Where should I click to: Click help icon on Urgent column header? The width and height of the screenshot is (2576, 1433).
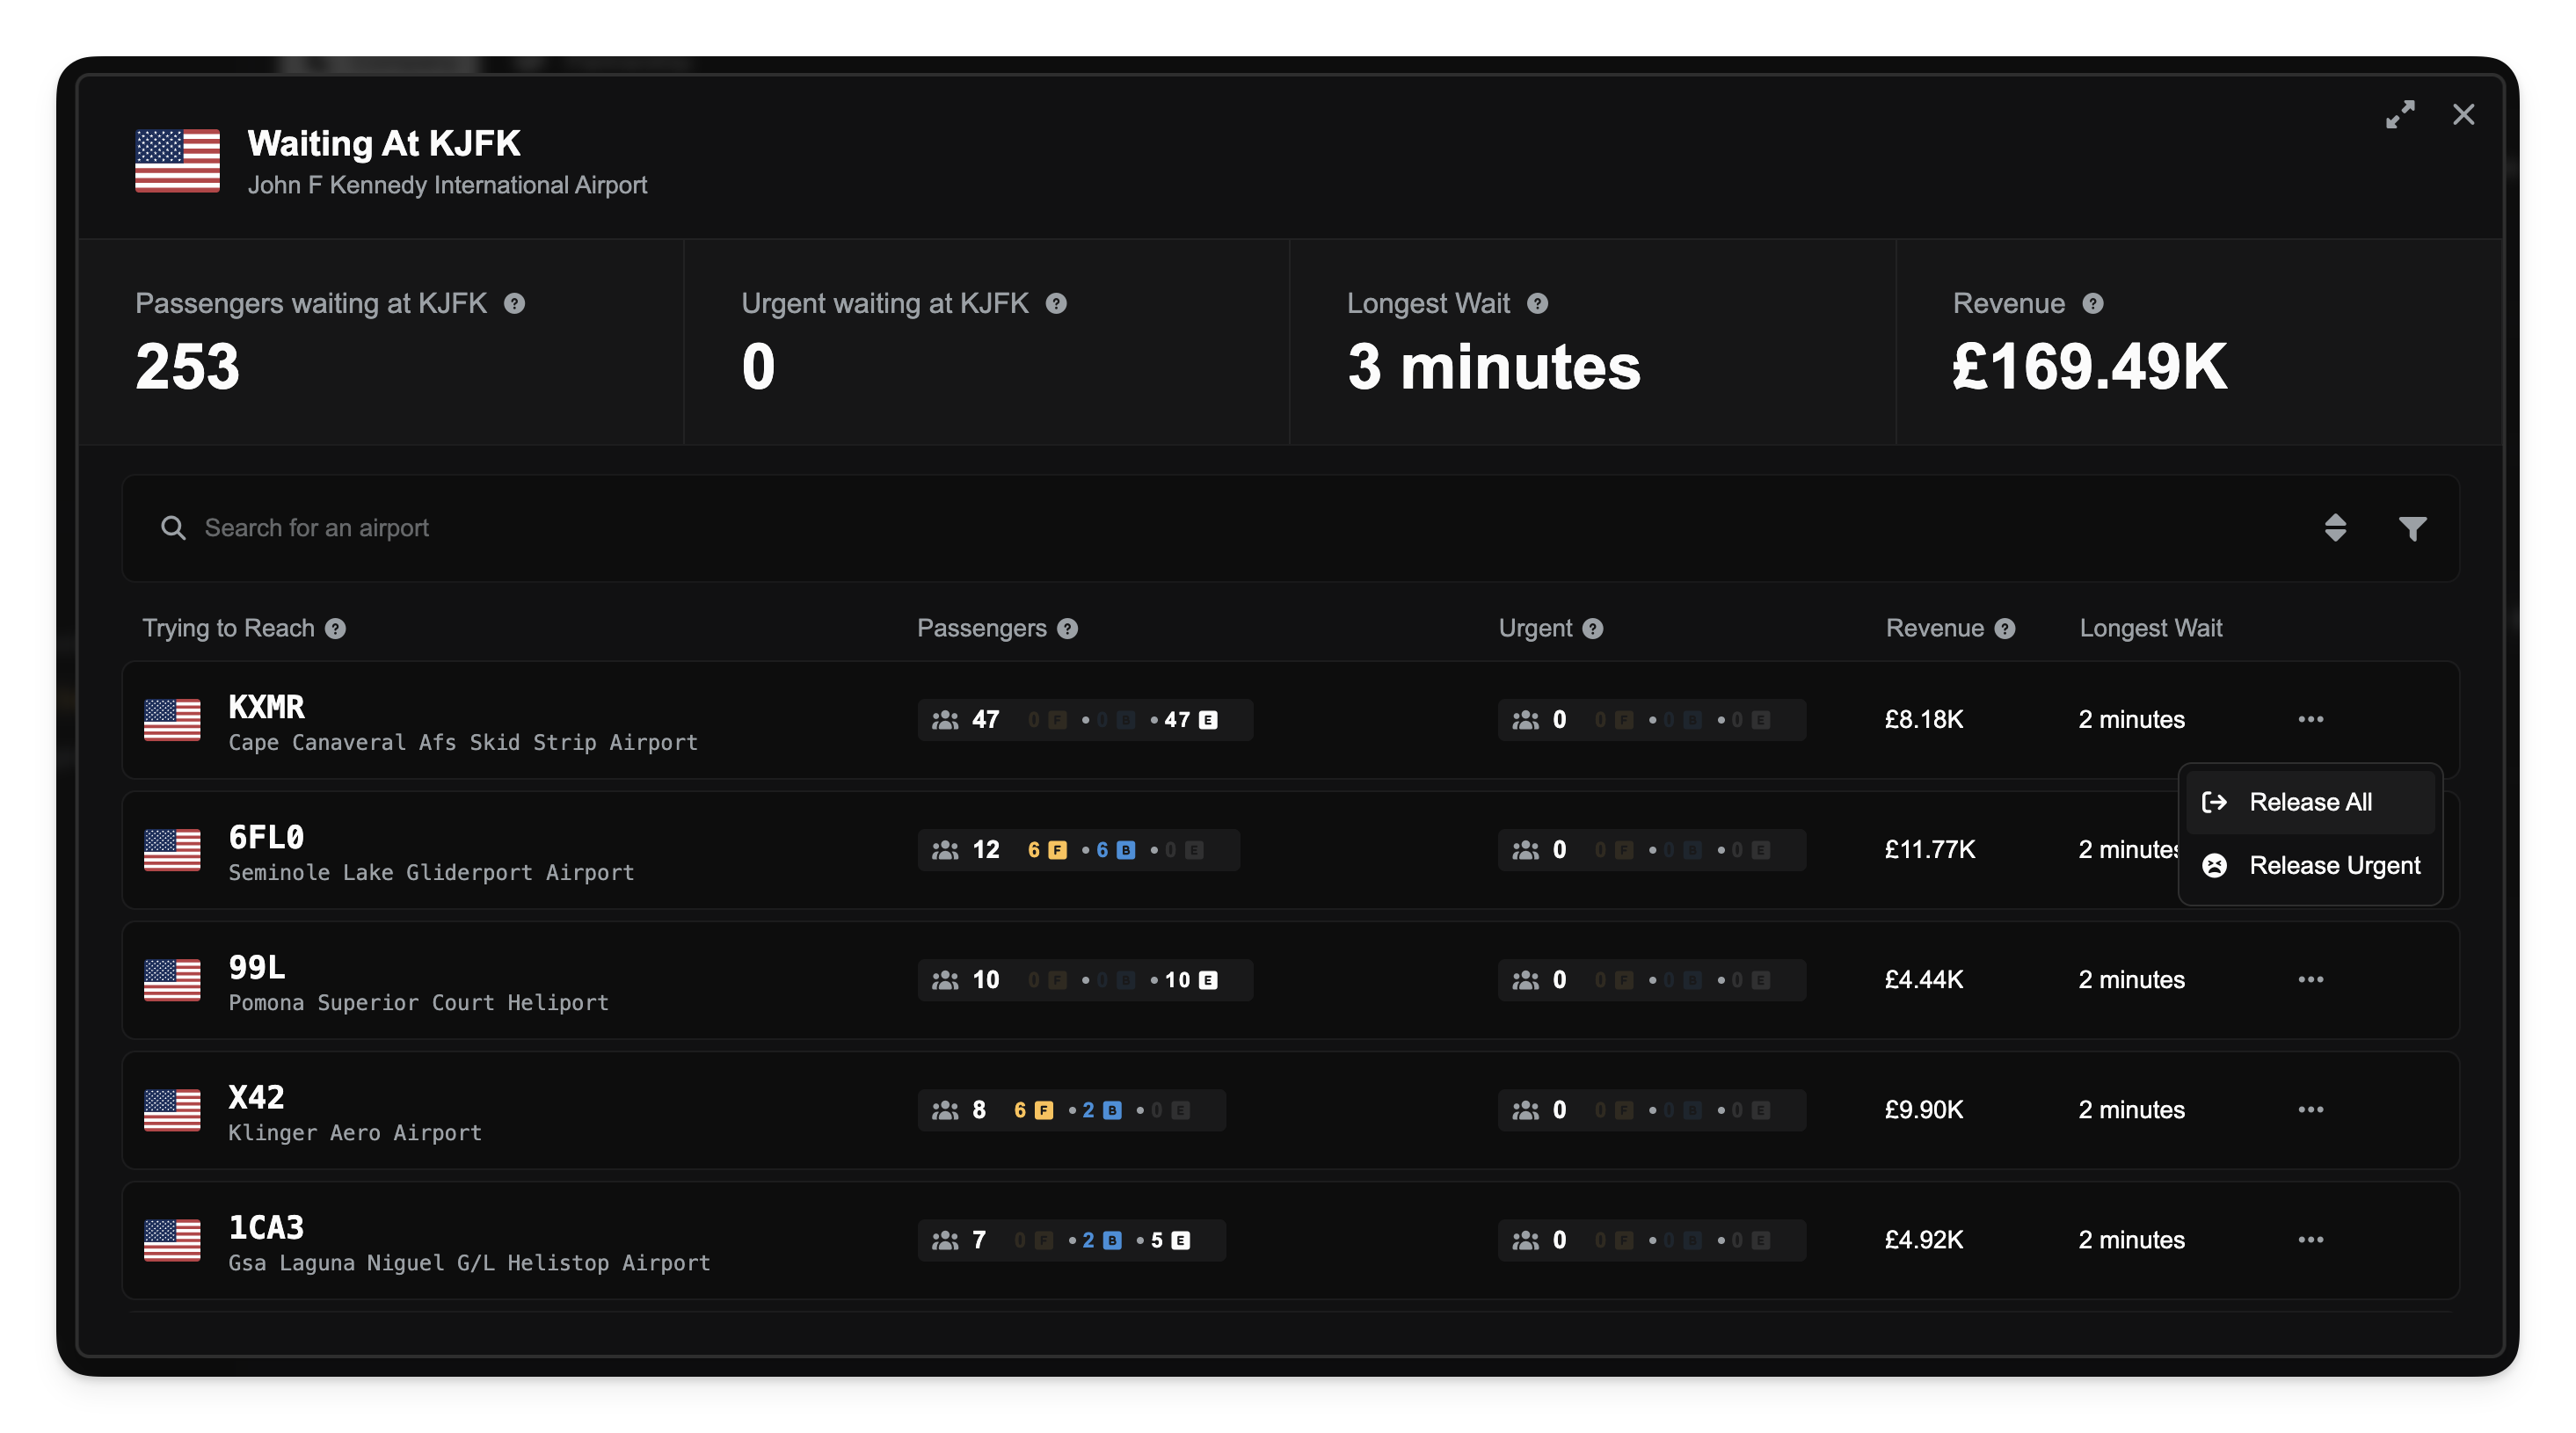[1592, 628]
